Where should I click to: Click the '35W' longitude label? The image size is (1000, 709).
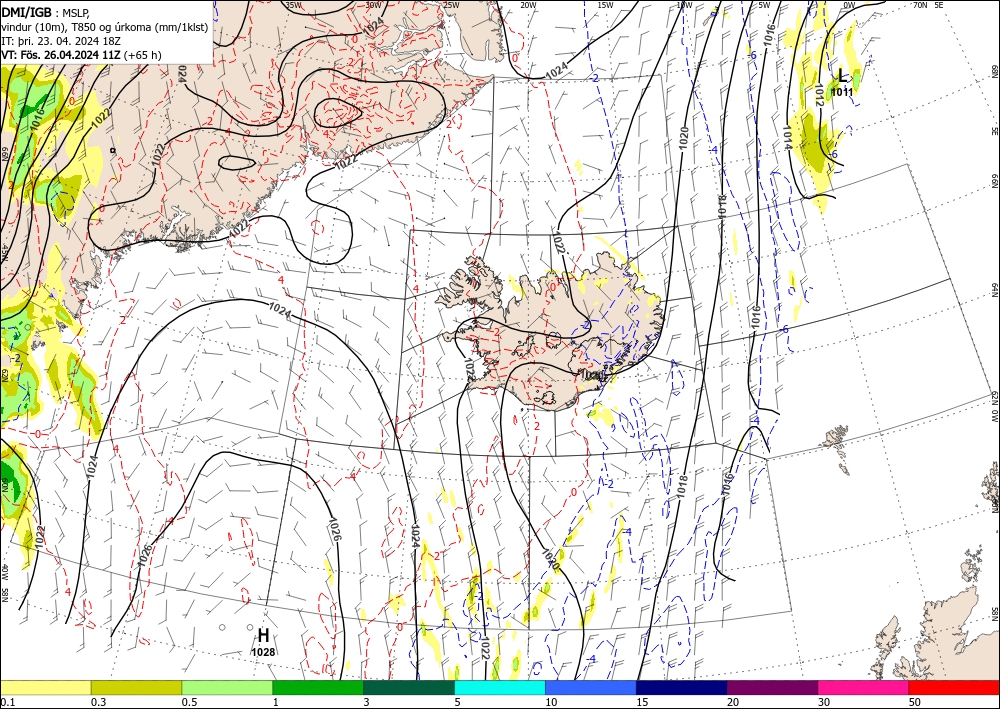pyautogui.click(x=293, y=4)
